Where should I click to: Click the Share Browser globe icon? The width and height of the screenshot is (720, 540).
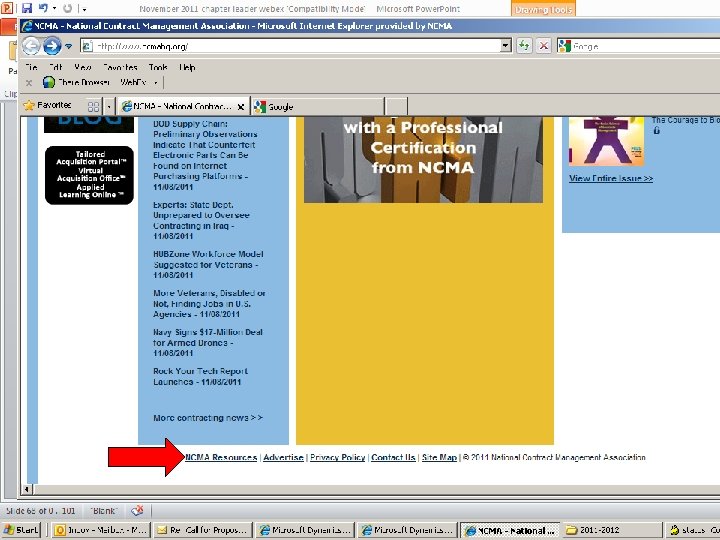[49, 82]
